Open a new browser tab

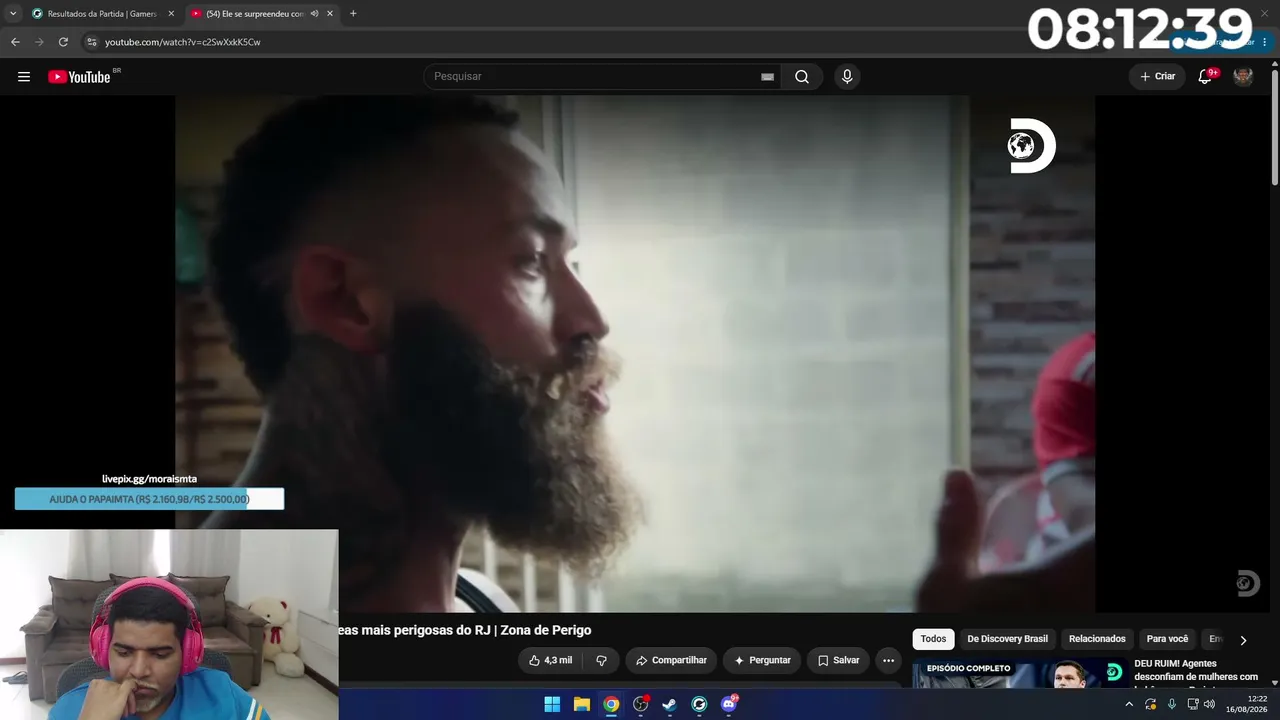[x=353, y=14]
